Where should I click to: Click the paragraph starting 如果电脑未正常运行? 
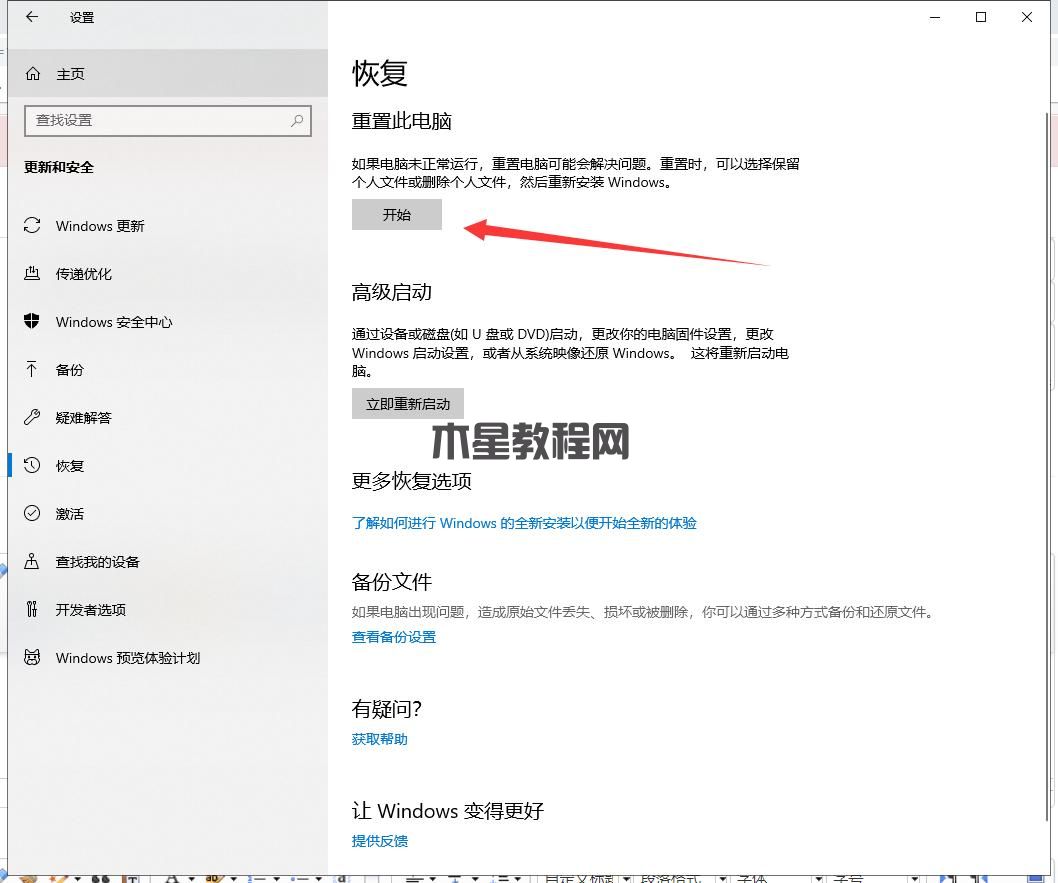[x=576, y=173]
